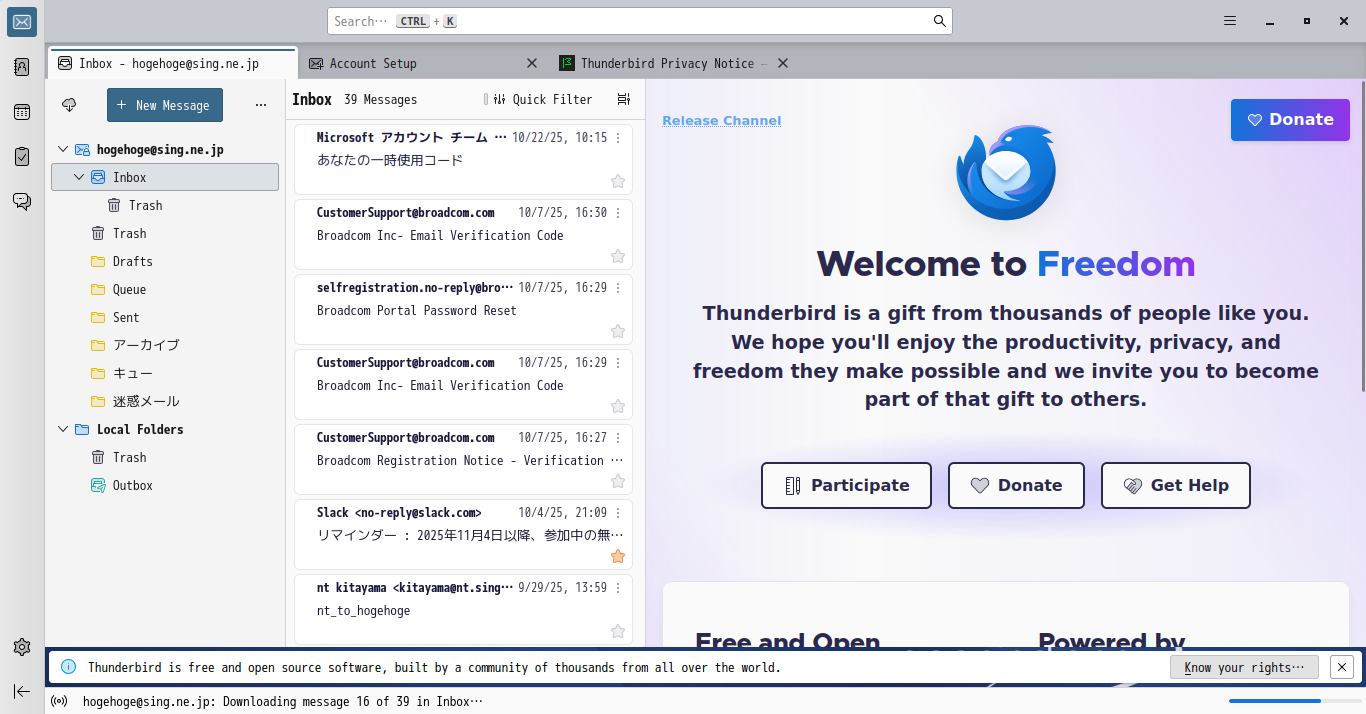Open Thunderbird application menu (hamburger)

(x=1230, y=21)
